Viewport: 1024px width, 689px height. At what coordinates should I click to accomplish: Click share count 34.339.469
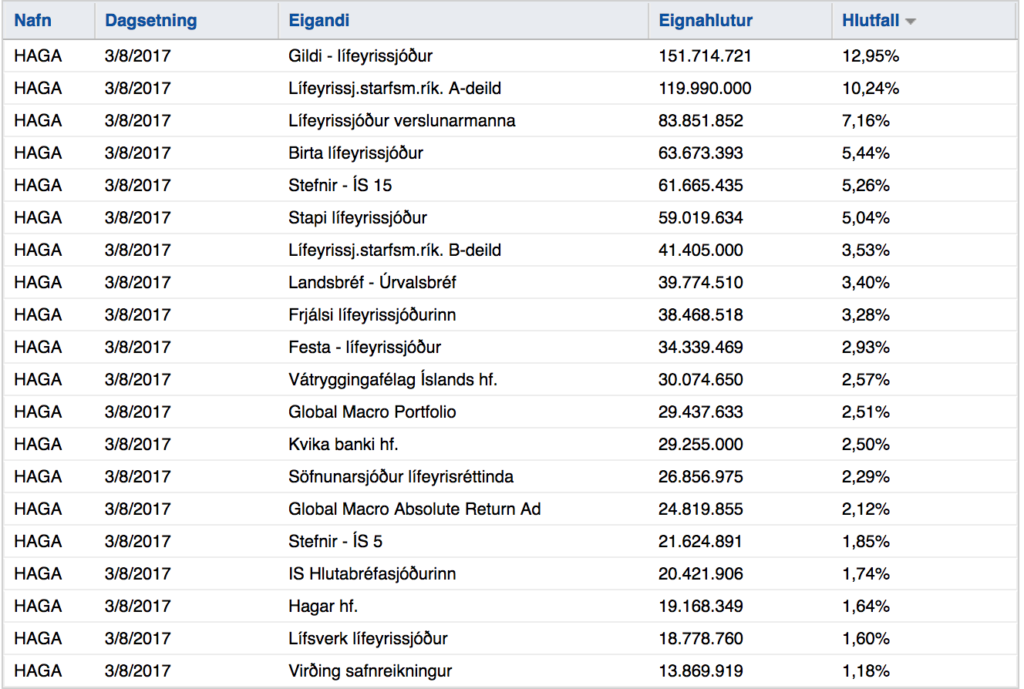700,347
